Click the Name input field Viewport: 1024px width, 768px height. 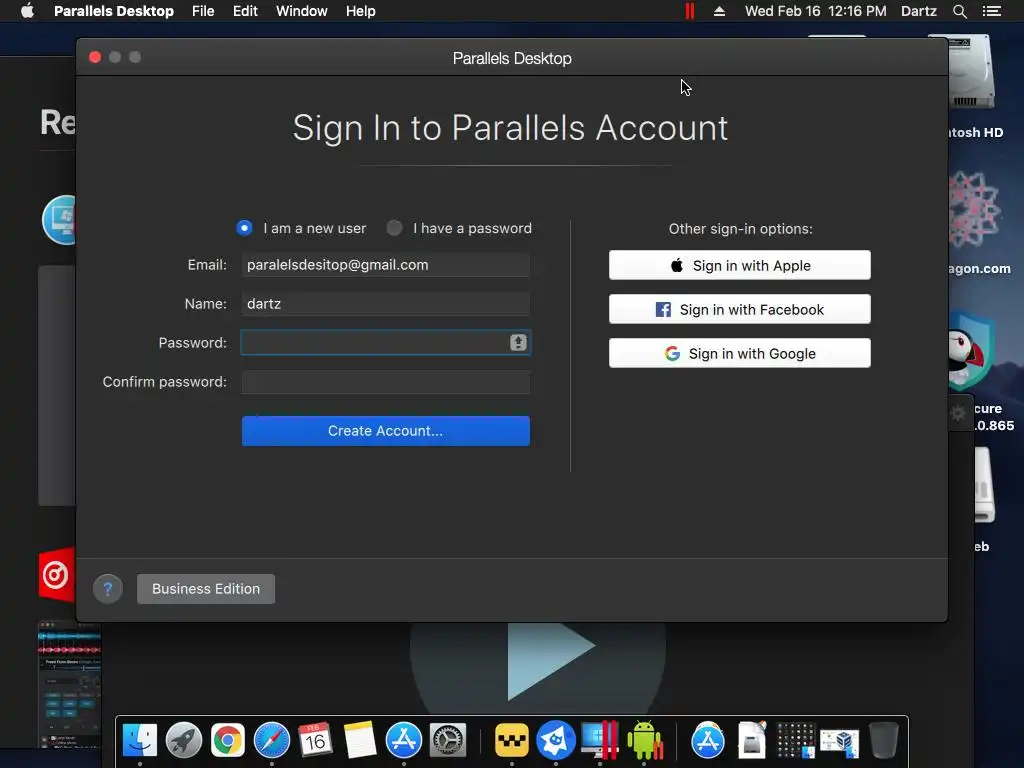click(x=385, y=304)
